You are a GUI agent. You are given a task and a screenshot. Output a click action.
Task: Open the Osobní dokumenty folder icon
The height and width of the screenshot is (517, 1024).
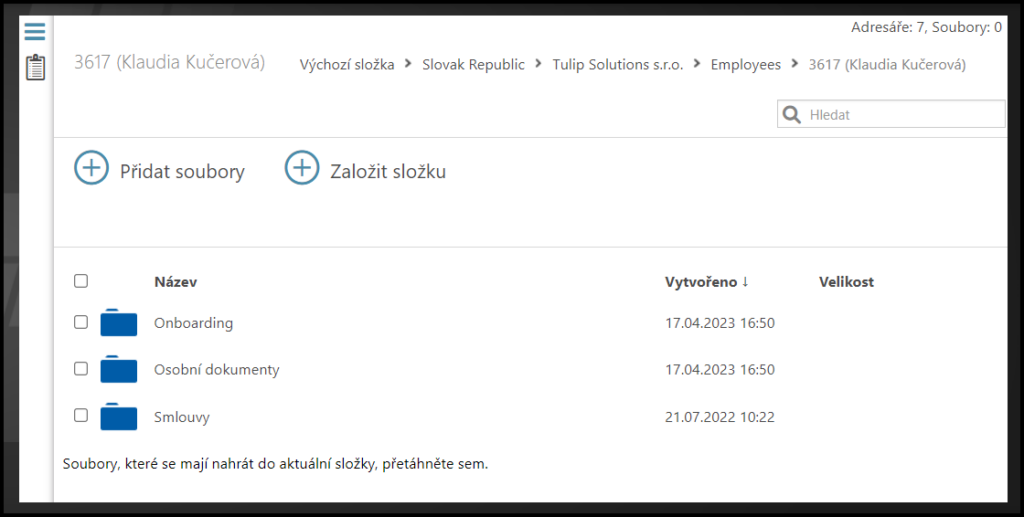pos(119,370)
